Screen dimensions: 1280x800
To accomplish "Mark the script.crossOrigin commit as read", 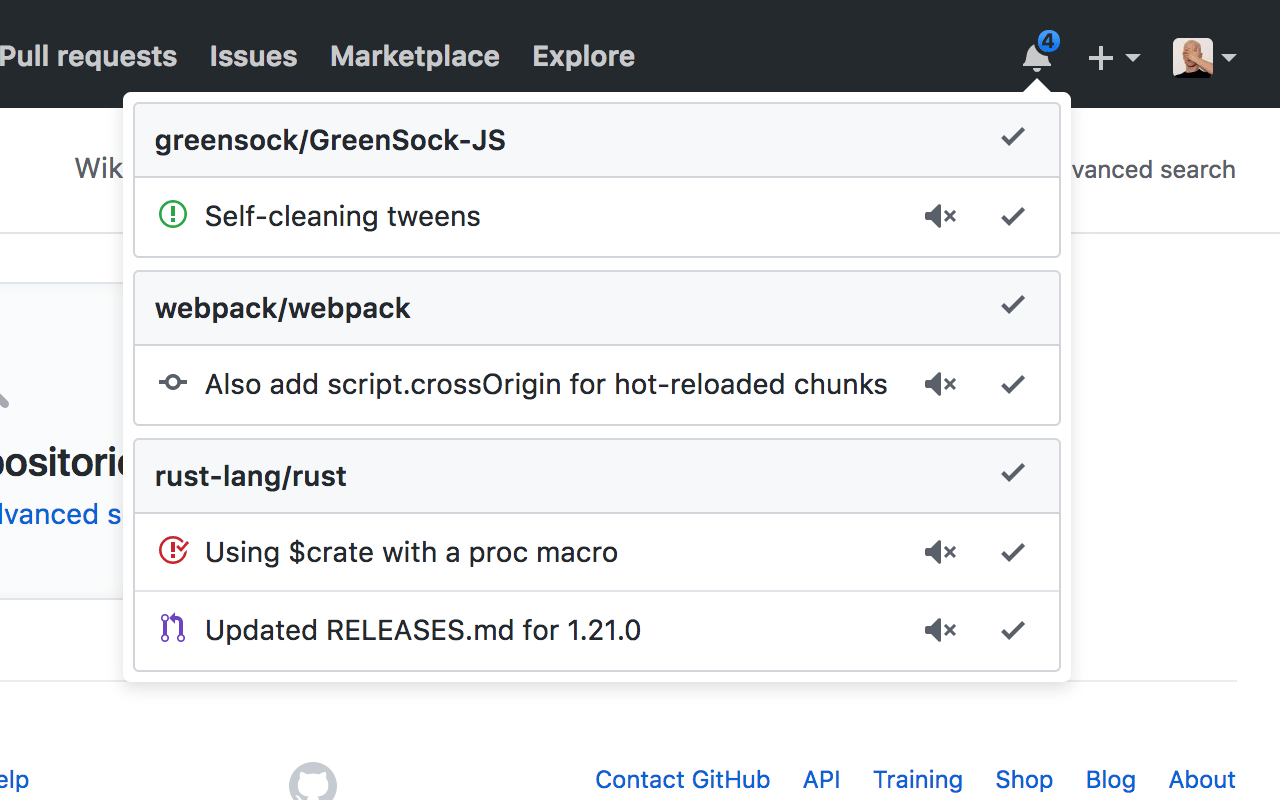I will pyautogui.click(x=1013, y=384).
